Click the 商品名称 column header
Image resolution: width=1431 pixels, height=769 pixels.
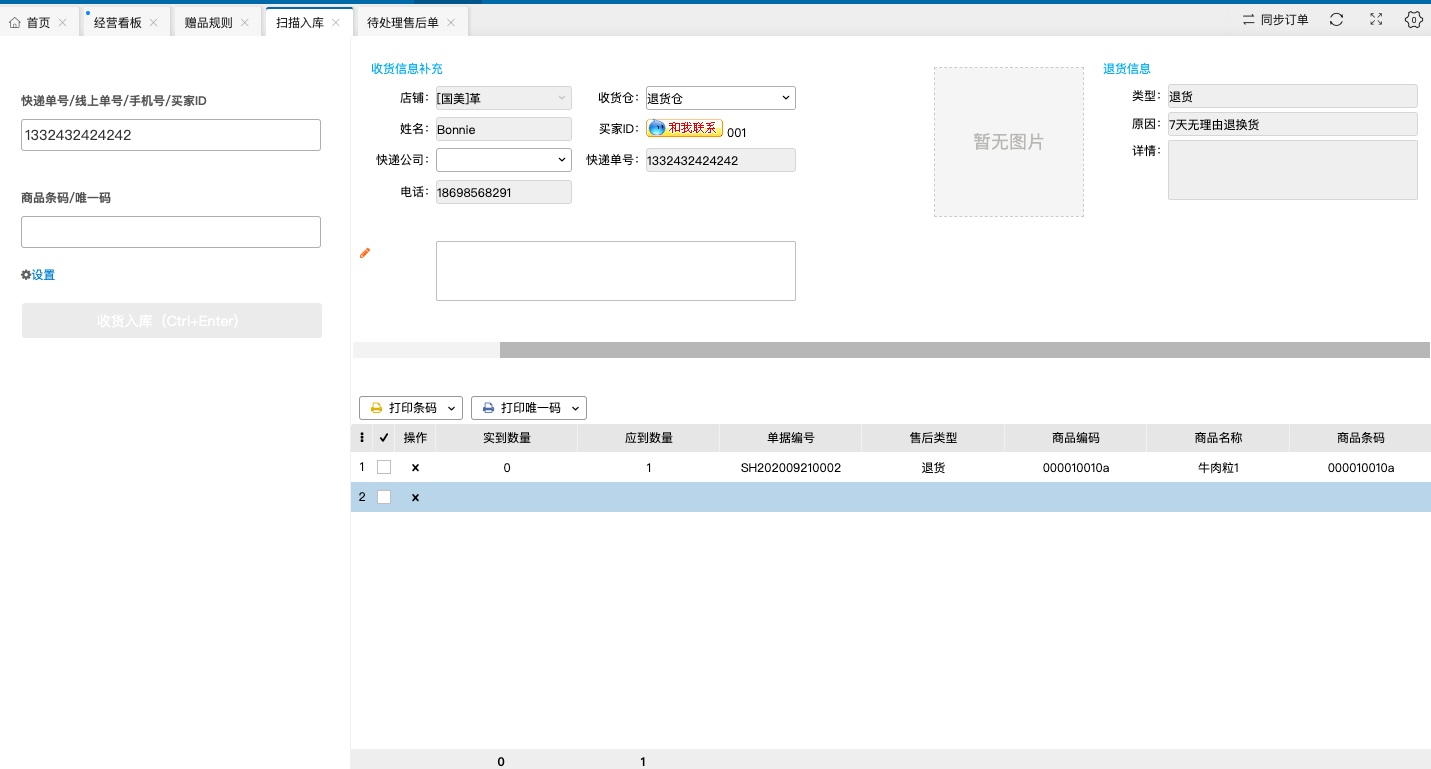coord(1218,438)
